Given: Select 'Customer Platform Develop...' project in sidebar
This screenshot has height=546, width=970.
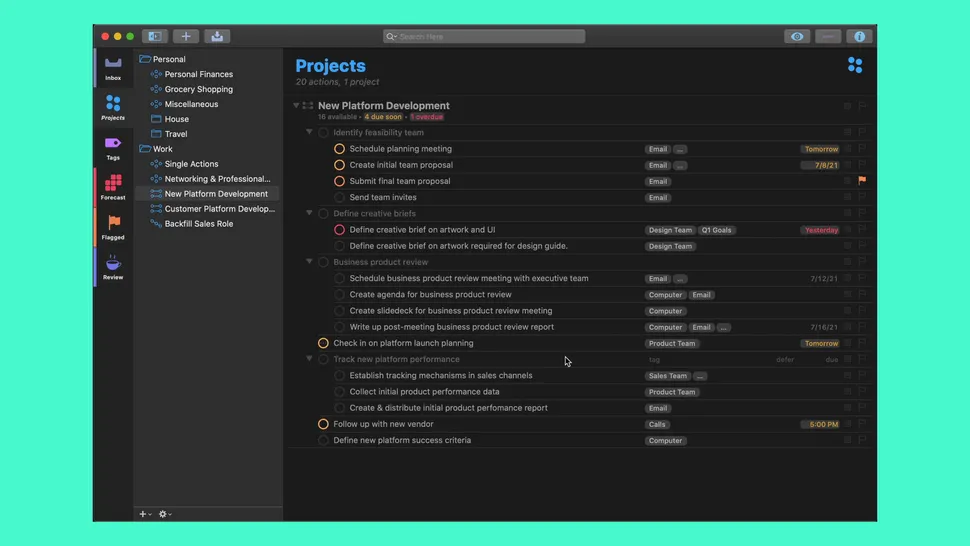Looking at the screenshot, I should pyautogui.click(x=219, y=209).
